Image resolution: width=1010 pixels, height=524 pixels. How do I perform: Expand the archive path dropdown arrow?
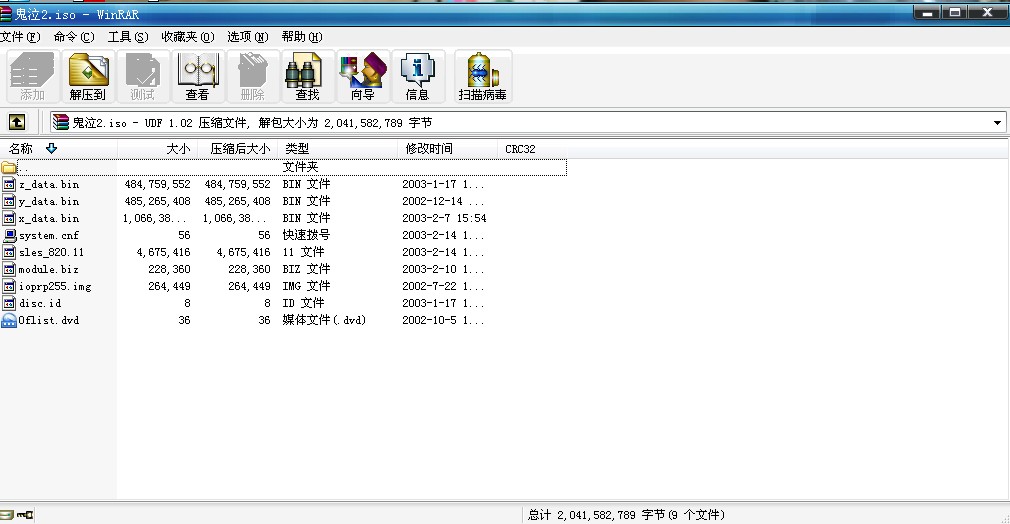997,122
